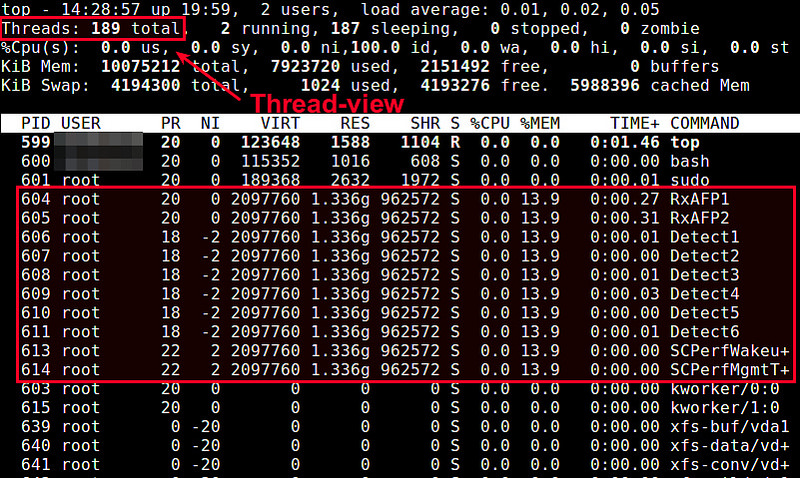The image size is (800, 478).
Task: Click the SCPerfMgmtT+ thread name
Action: pos(729,370)
